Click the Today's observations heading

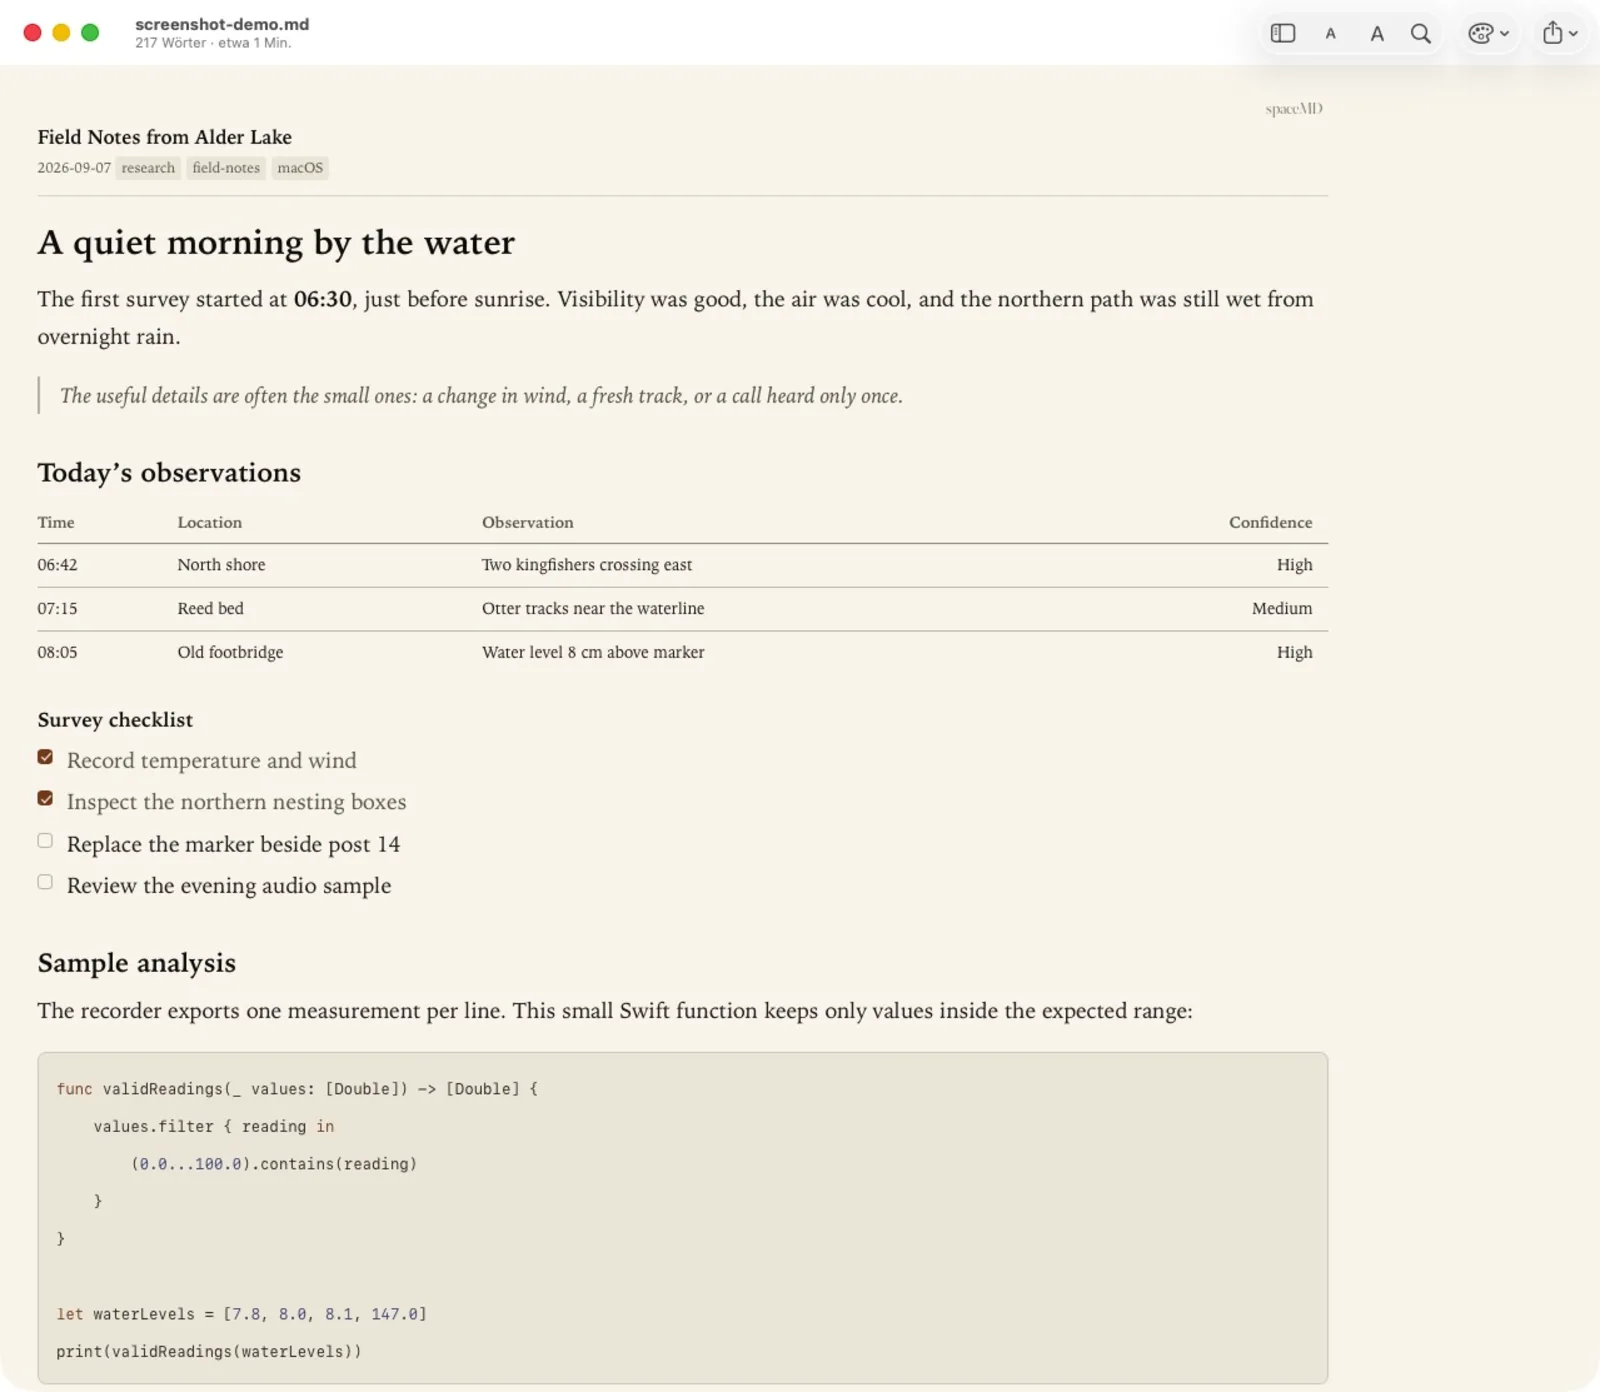pos(169,472)
